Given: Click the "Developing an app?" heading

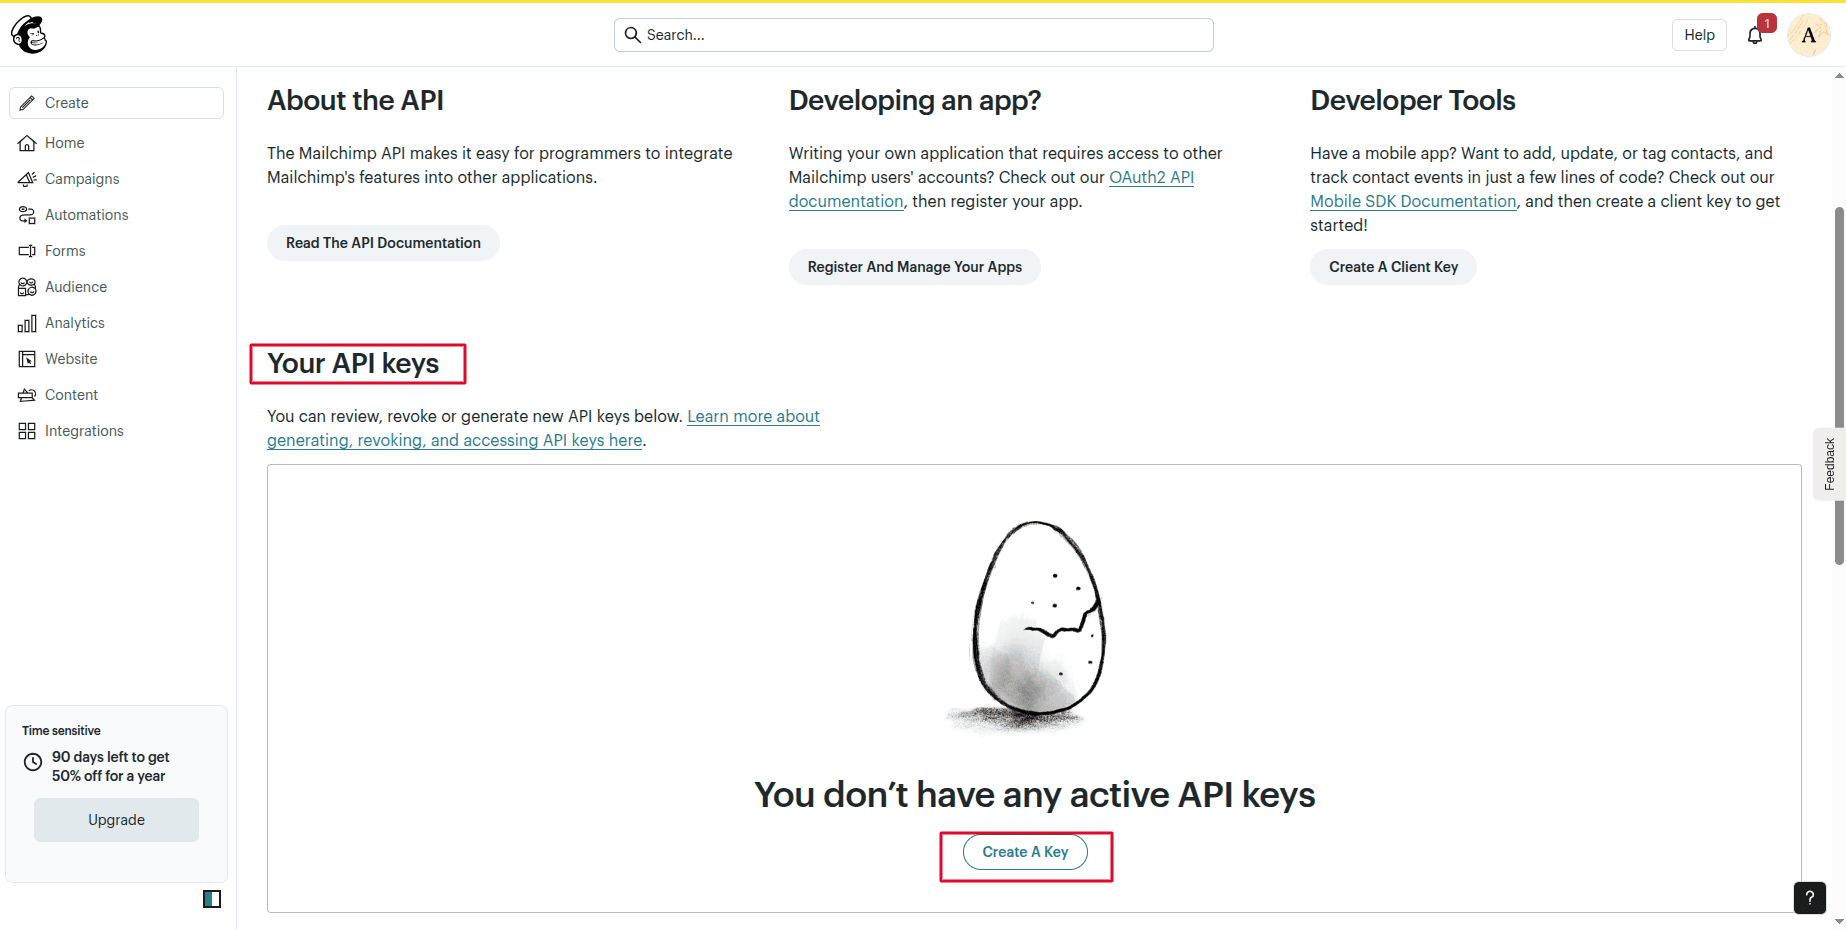Looking at the screenshot, I should (x=915, y=101).
